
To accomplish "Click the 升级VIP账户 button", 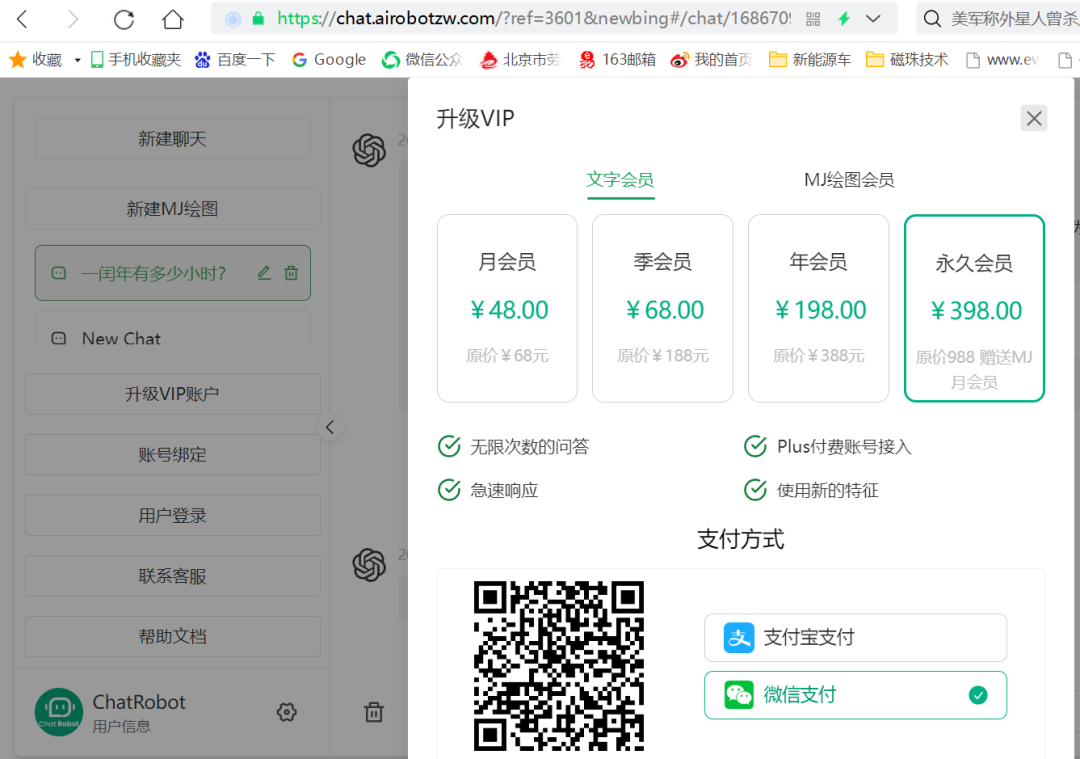I will point(172,394).
